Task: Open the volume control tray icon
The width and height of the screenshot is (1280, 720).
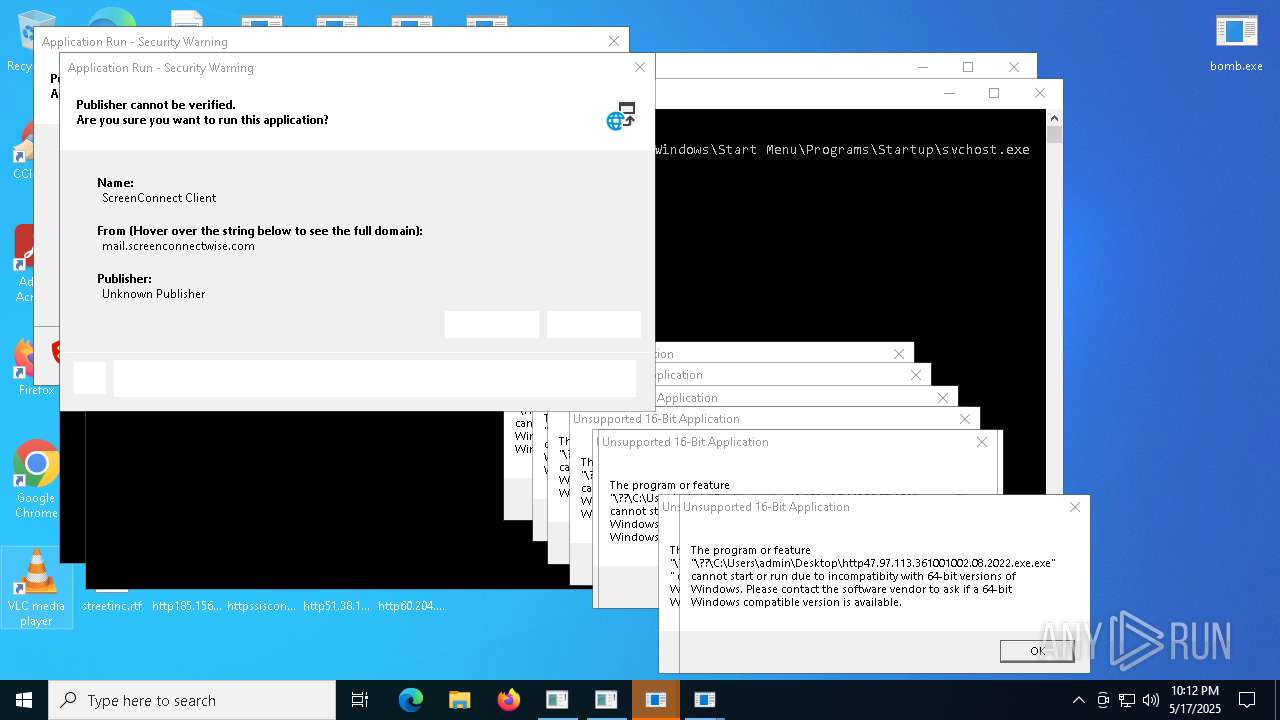Action: (x=1151, y=700)
